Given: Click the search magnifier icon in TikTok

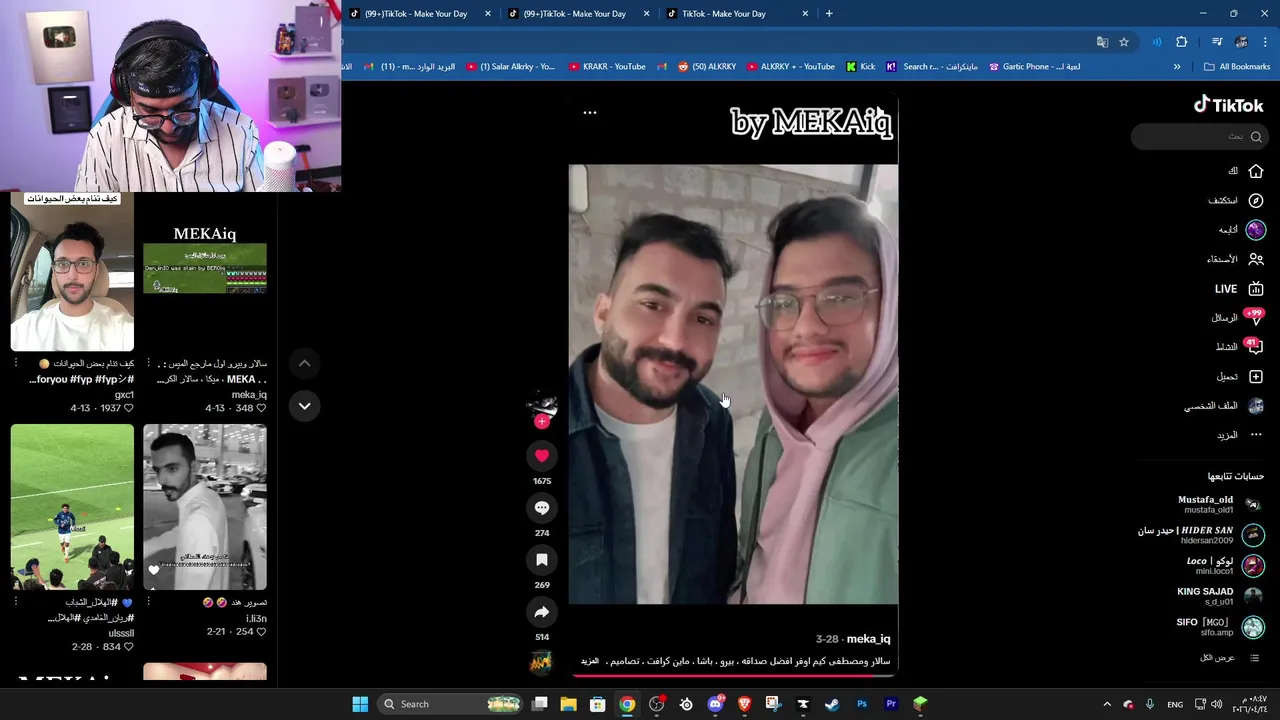Looking at the screenshot, I should pos(1256,137).
